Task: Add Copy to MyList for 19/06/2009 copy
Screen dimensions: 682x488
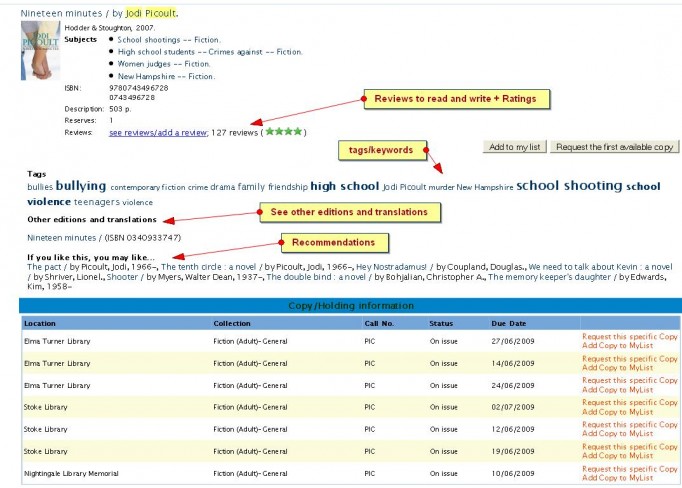Action: click(617, 455)
